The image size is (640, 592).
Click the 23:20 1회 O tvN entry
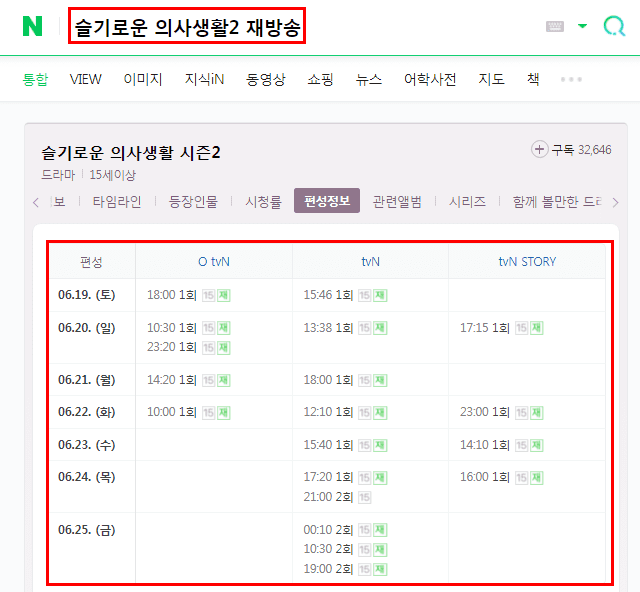coord(172,347)
